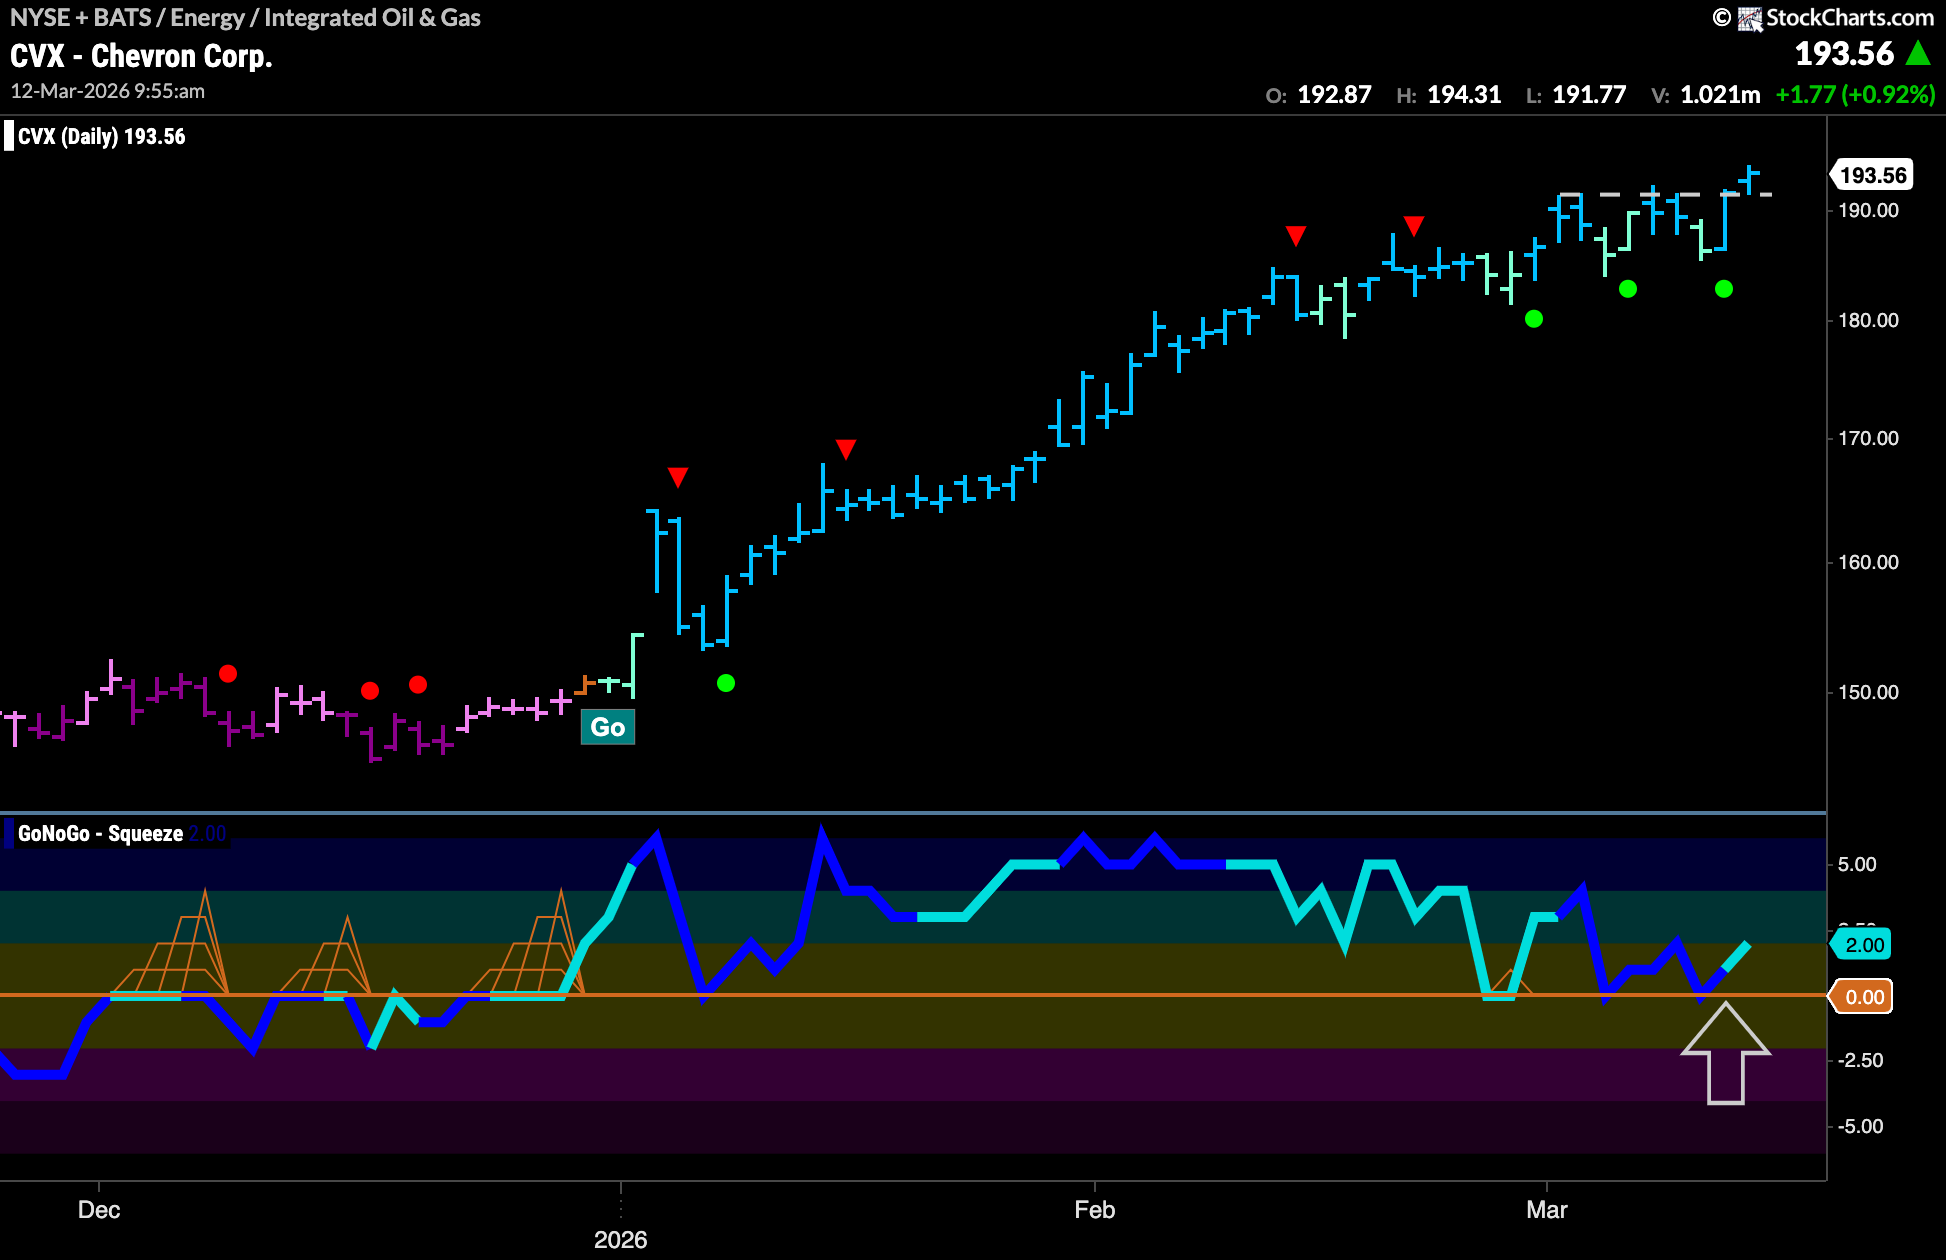
Task: Click the Feb label on the date axis
Action: click(x=1094, y=1210)
